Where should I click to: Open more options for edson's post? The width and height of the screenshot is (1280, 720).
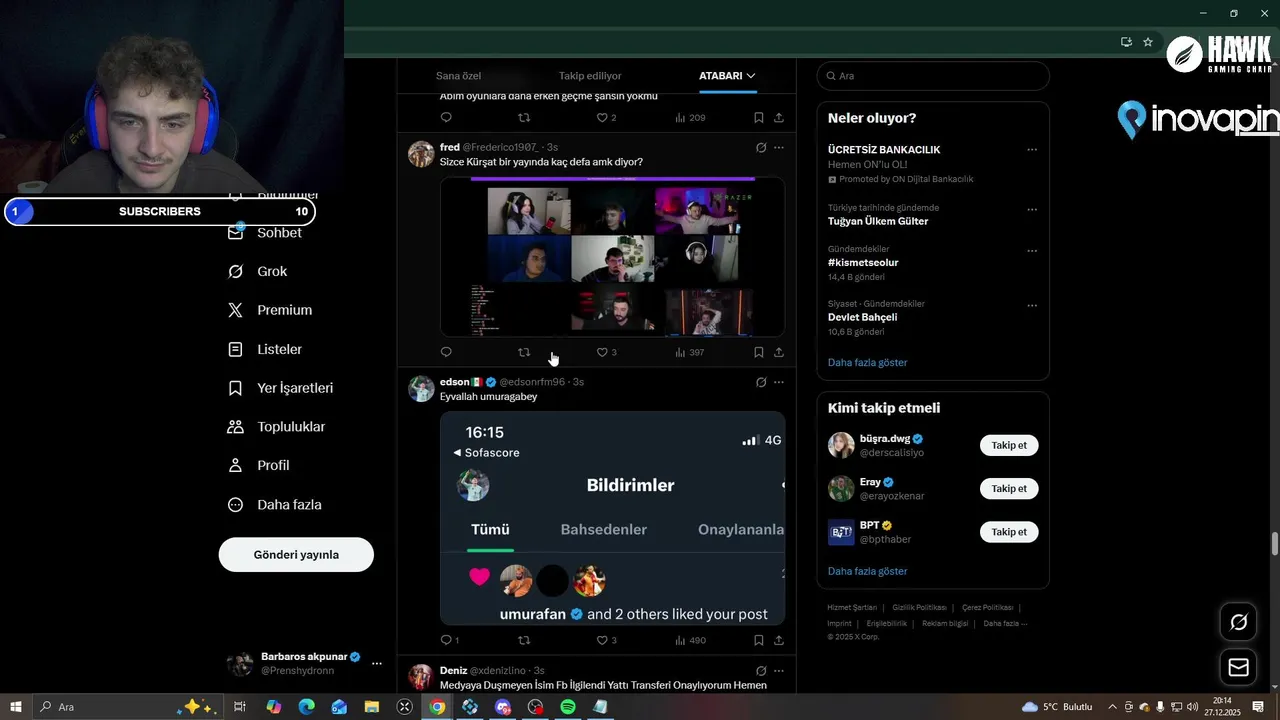779,382
